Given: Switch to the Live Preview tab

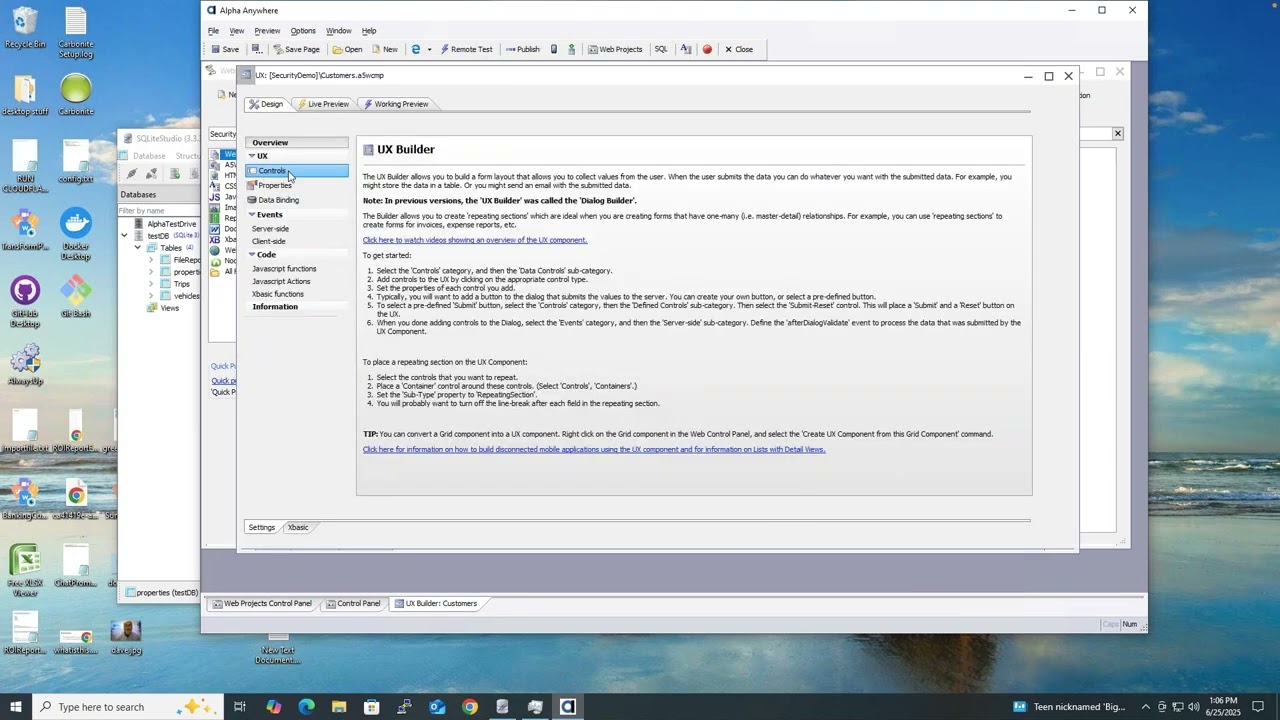Looking at the screenshot, I should coord(323,104).
